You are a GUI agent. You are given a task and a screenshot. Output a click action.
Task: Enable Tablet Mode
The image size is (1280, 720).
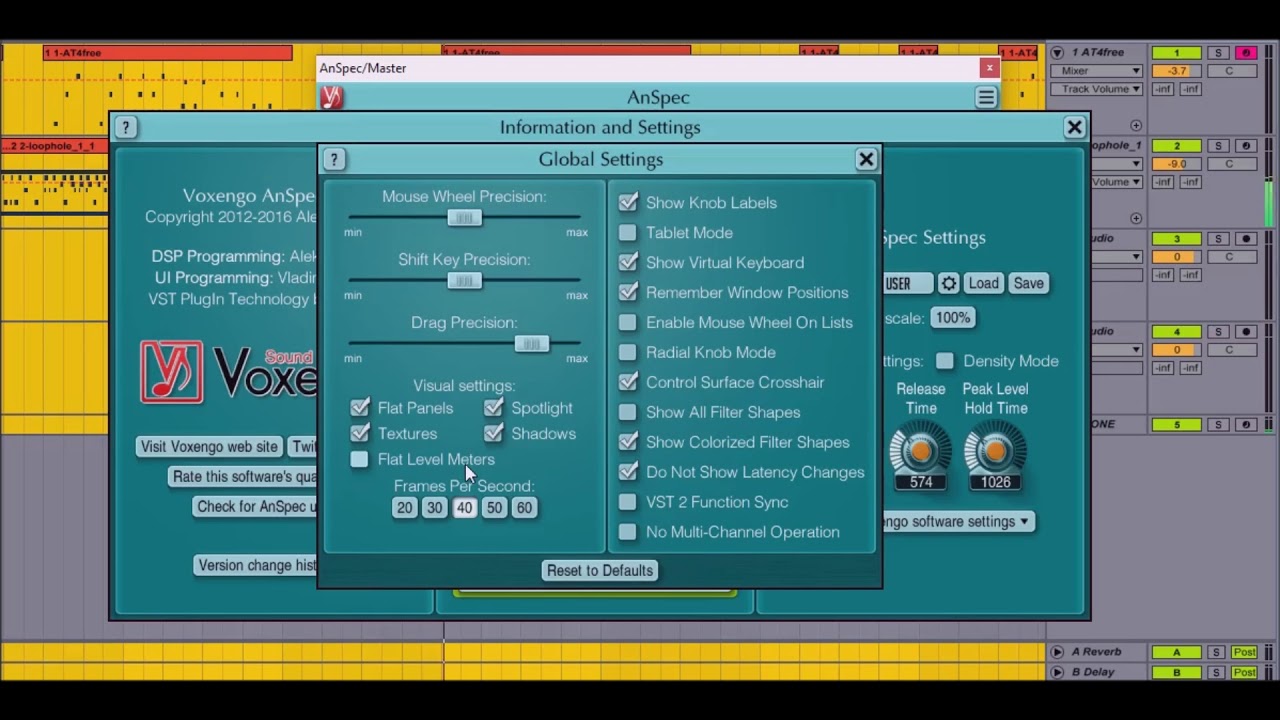coord(627,232)
